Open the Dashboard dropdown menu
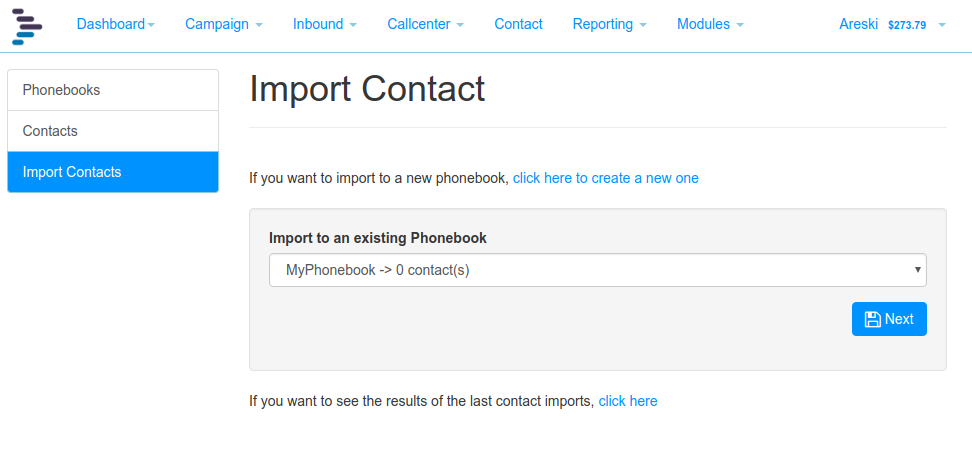Viewport: 972px width, 468px height. coord(115,24)
